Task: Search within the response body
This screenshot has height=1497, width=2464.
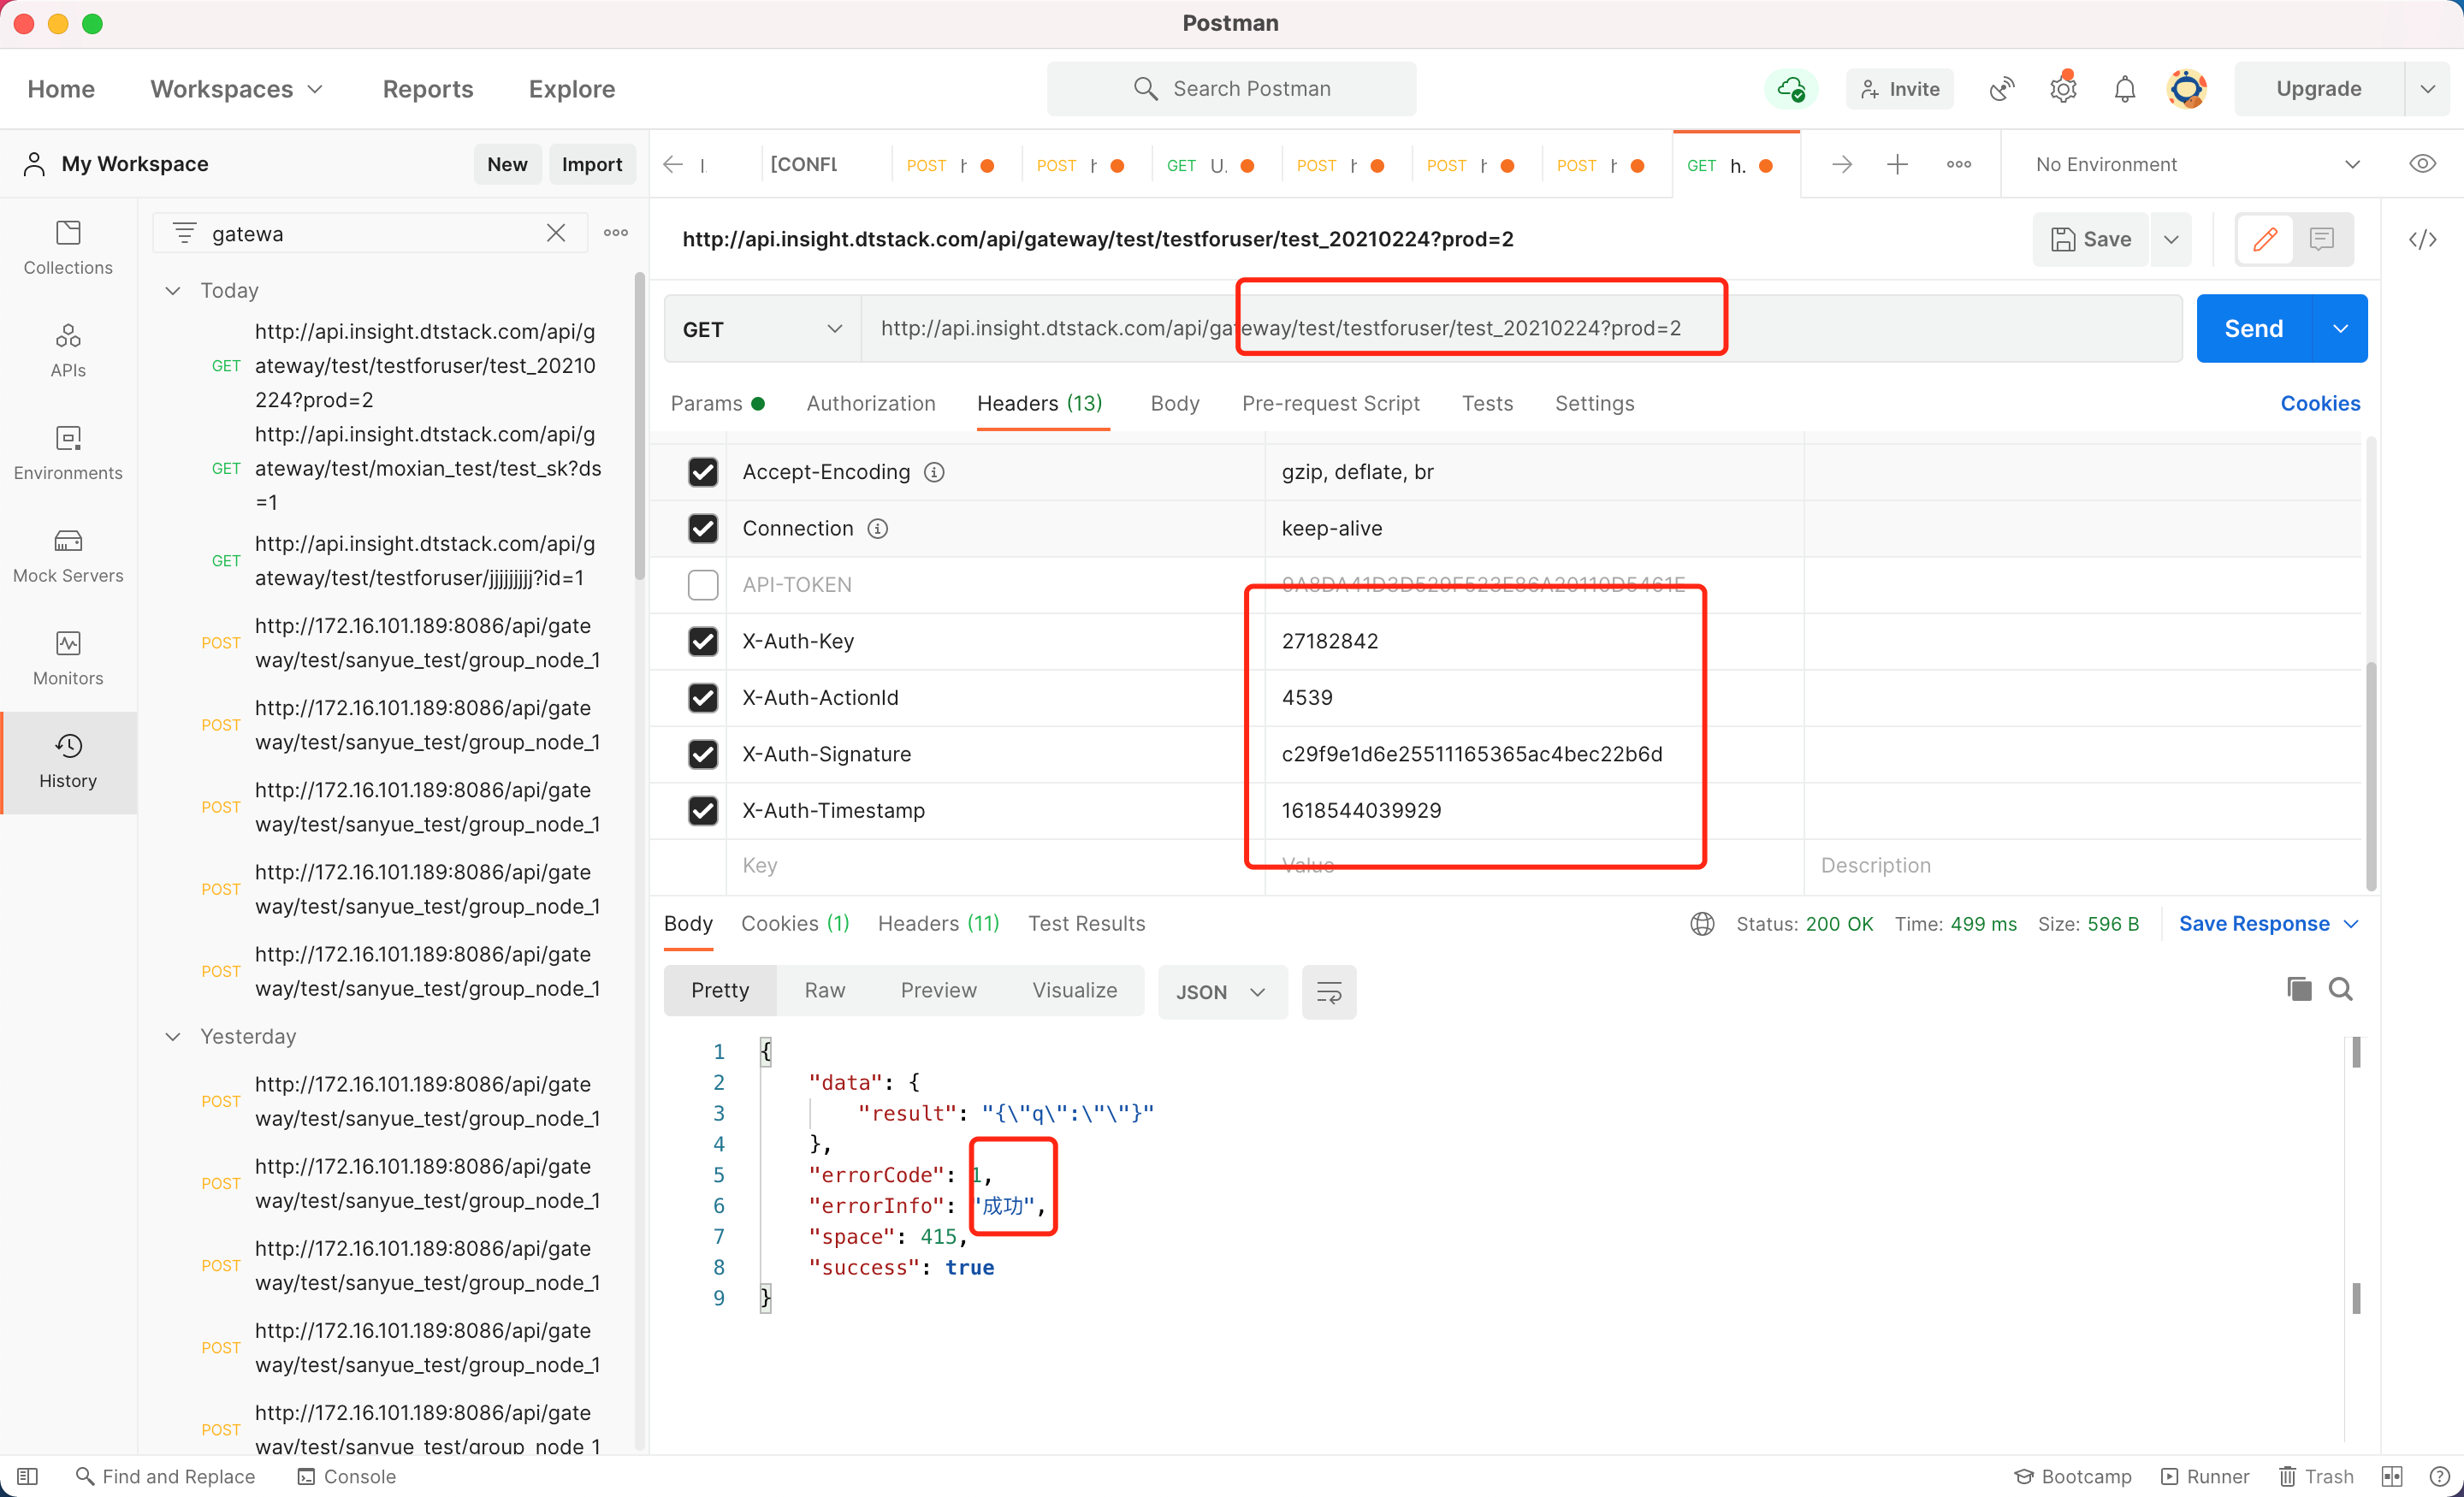Action: pyautogui.click(x=2341, y=989)
